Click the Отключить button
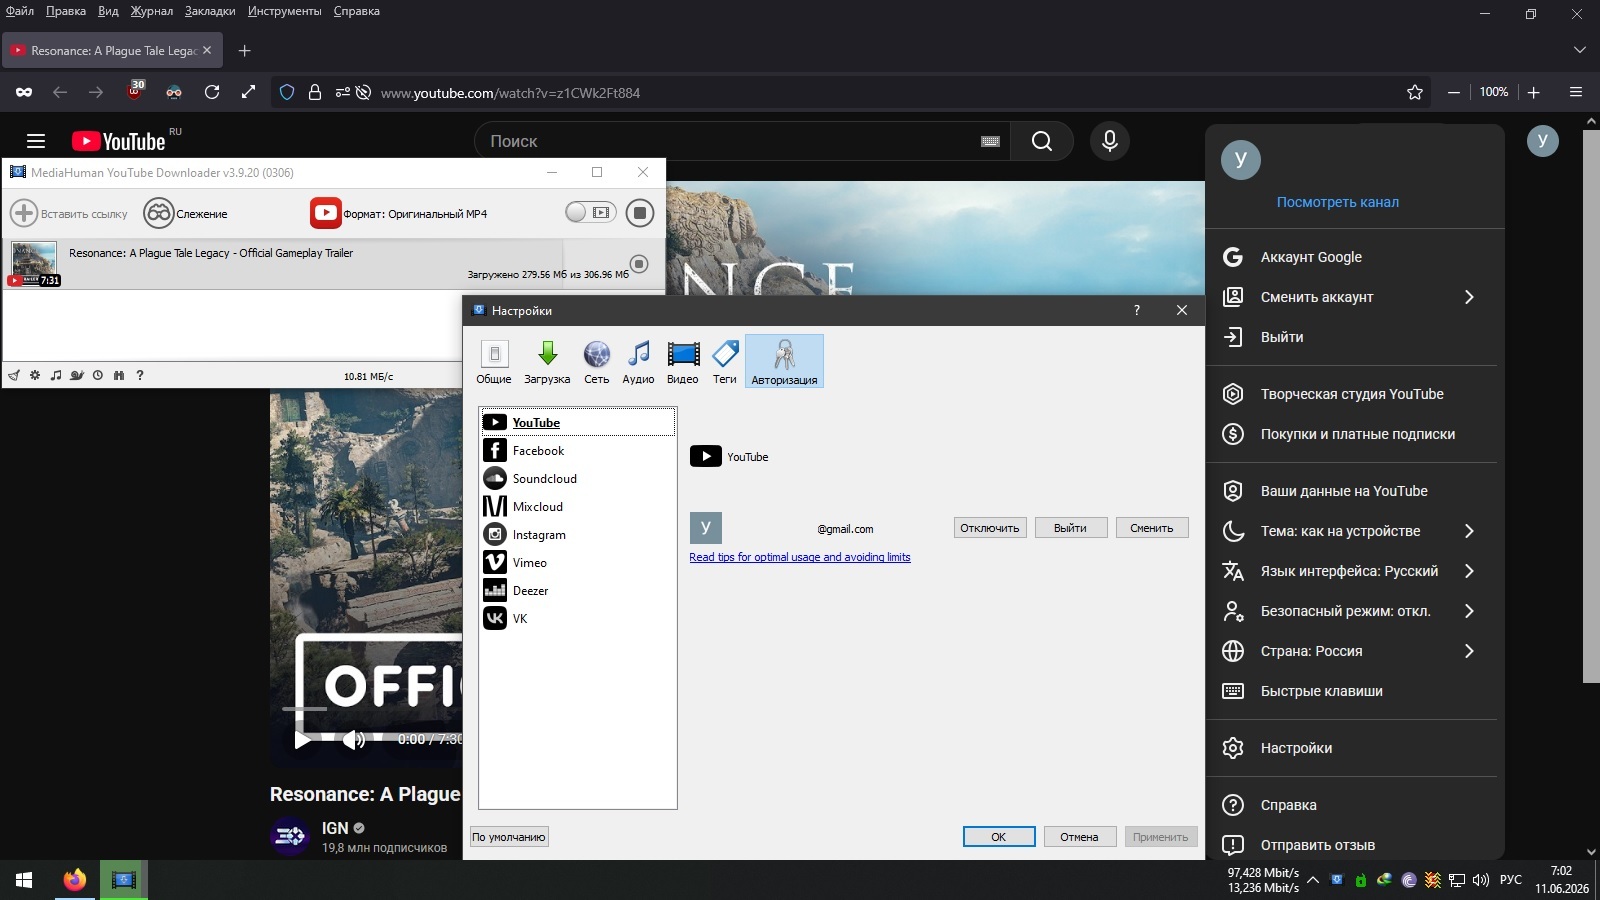 pyautogui.click(x=990, y=528)
